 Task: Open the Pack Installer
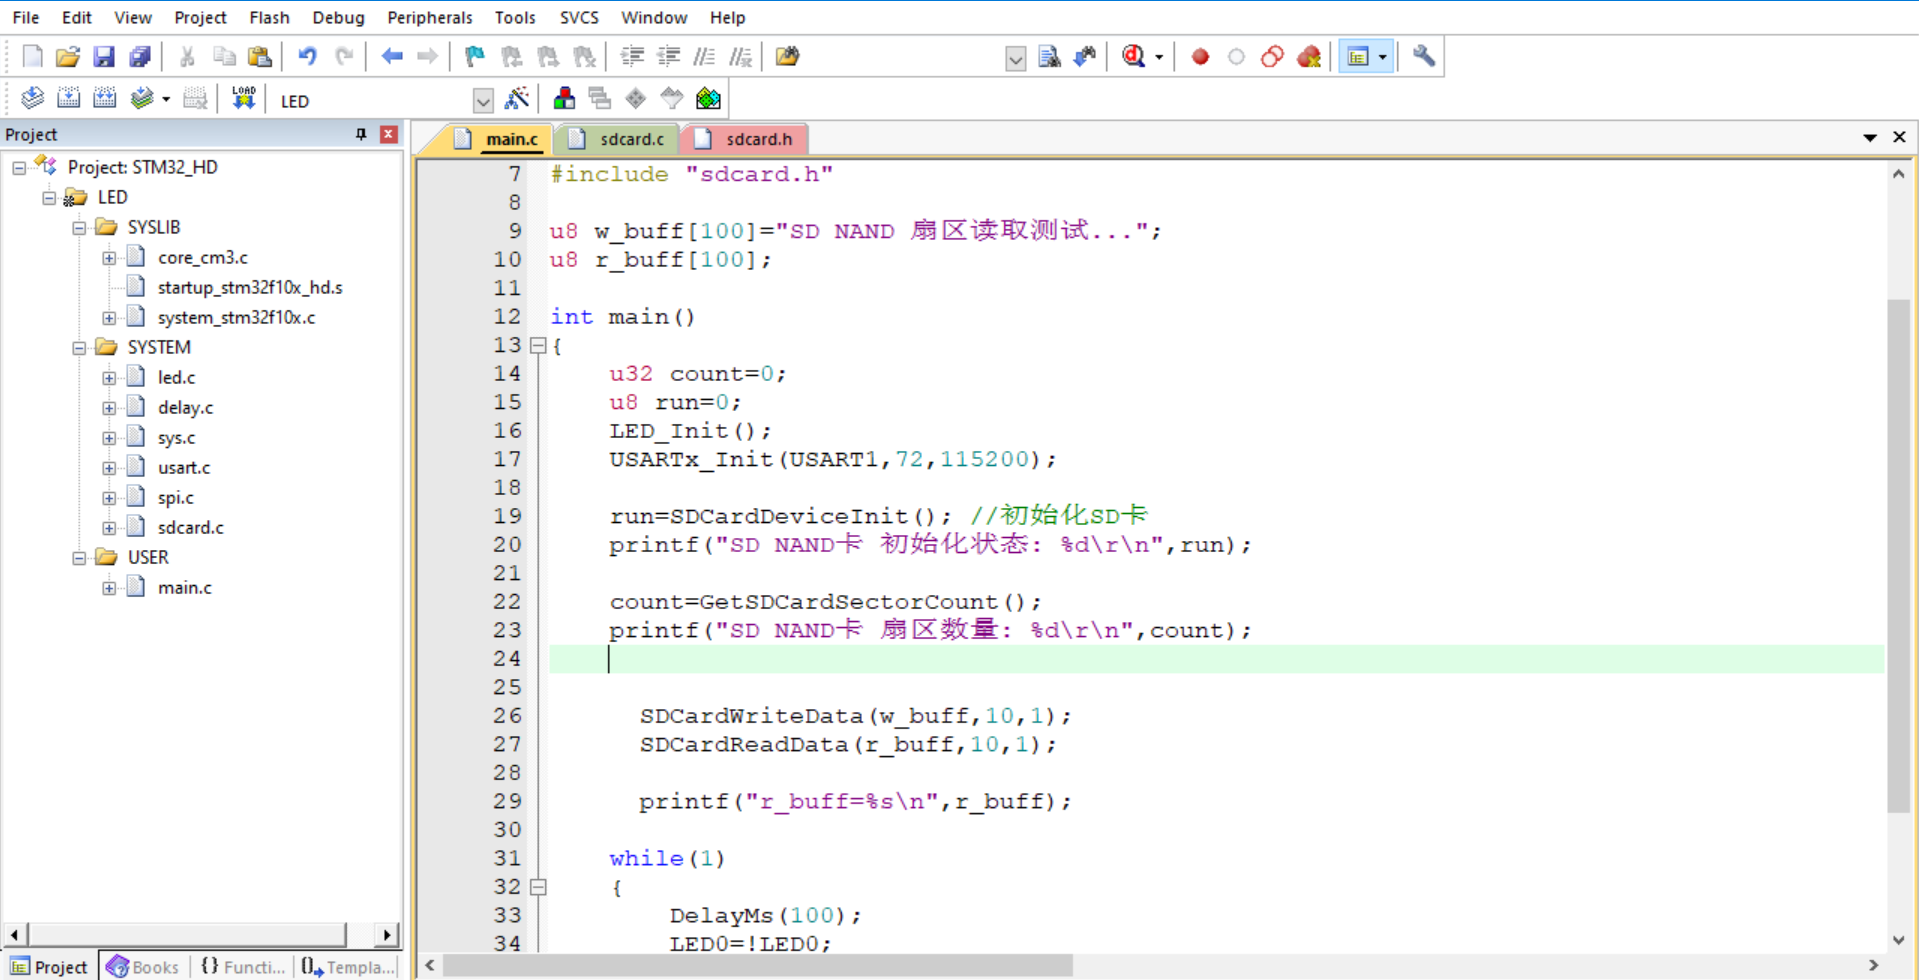point(708,99)
